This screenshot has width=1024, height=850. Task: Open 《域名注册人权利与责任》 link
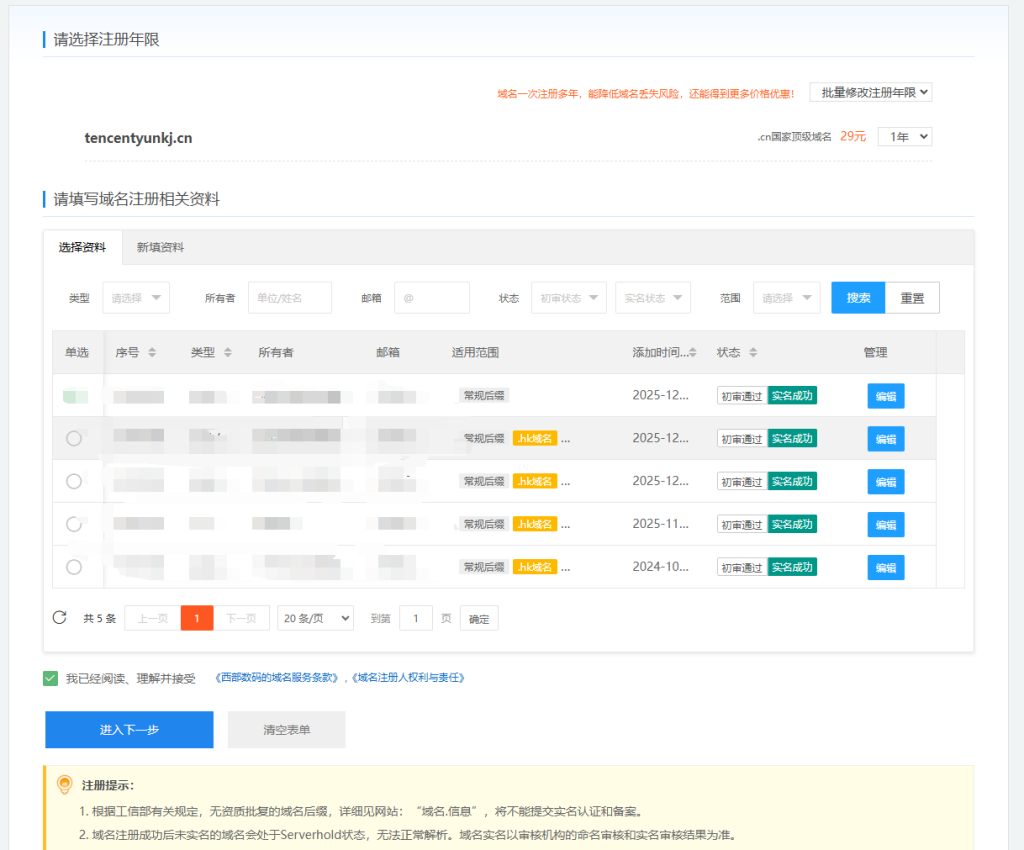[x=408, y=678]
